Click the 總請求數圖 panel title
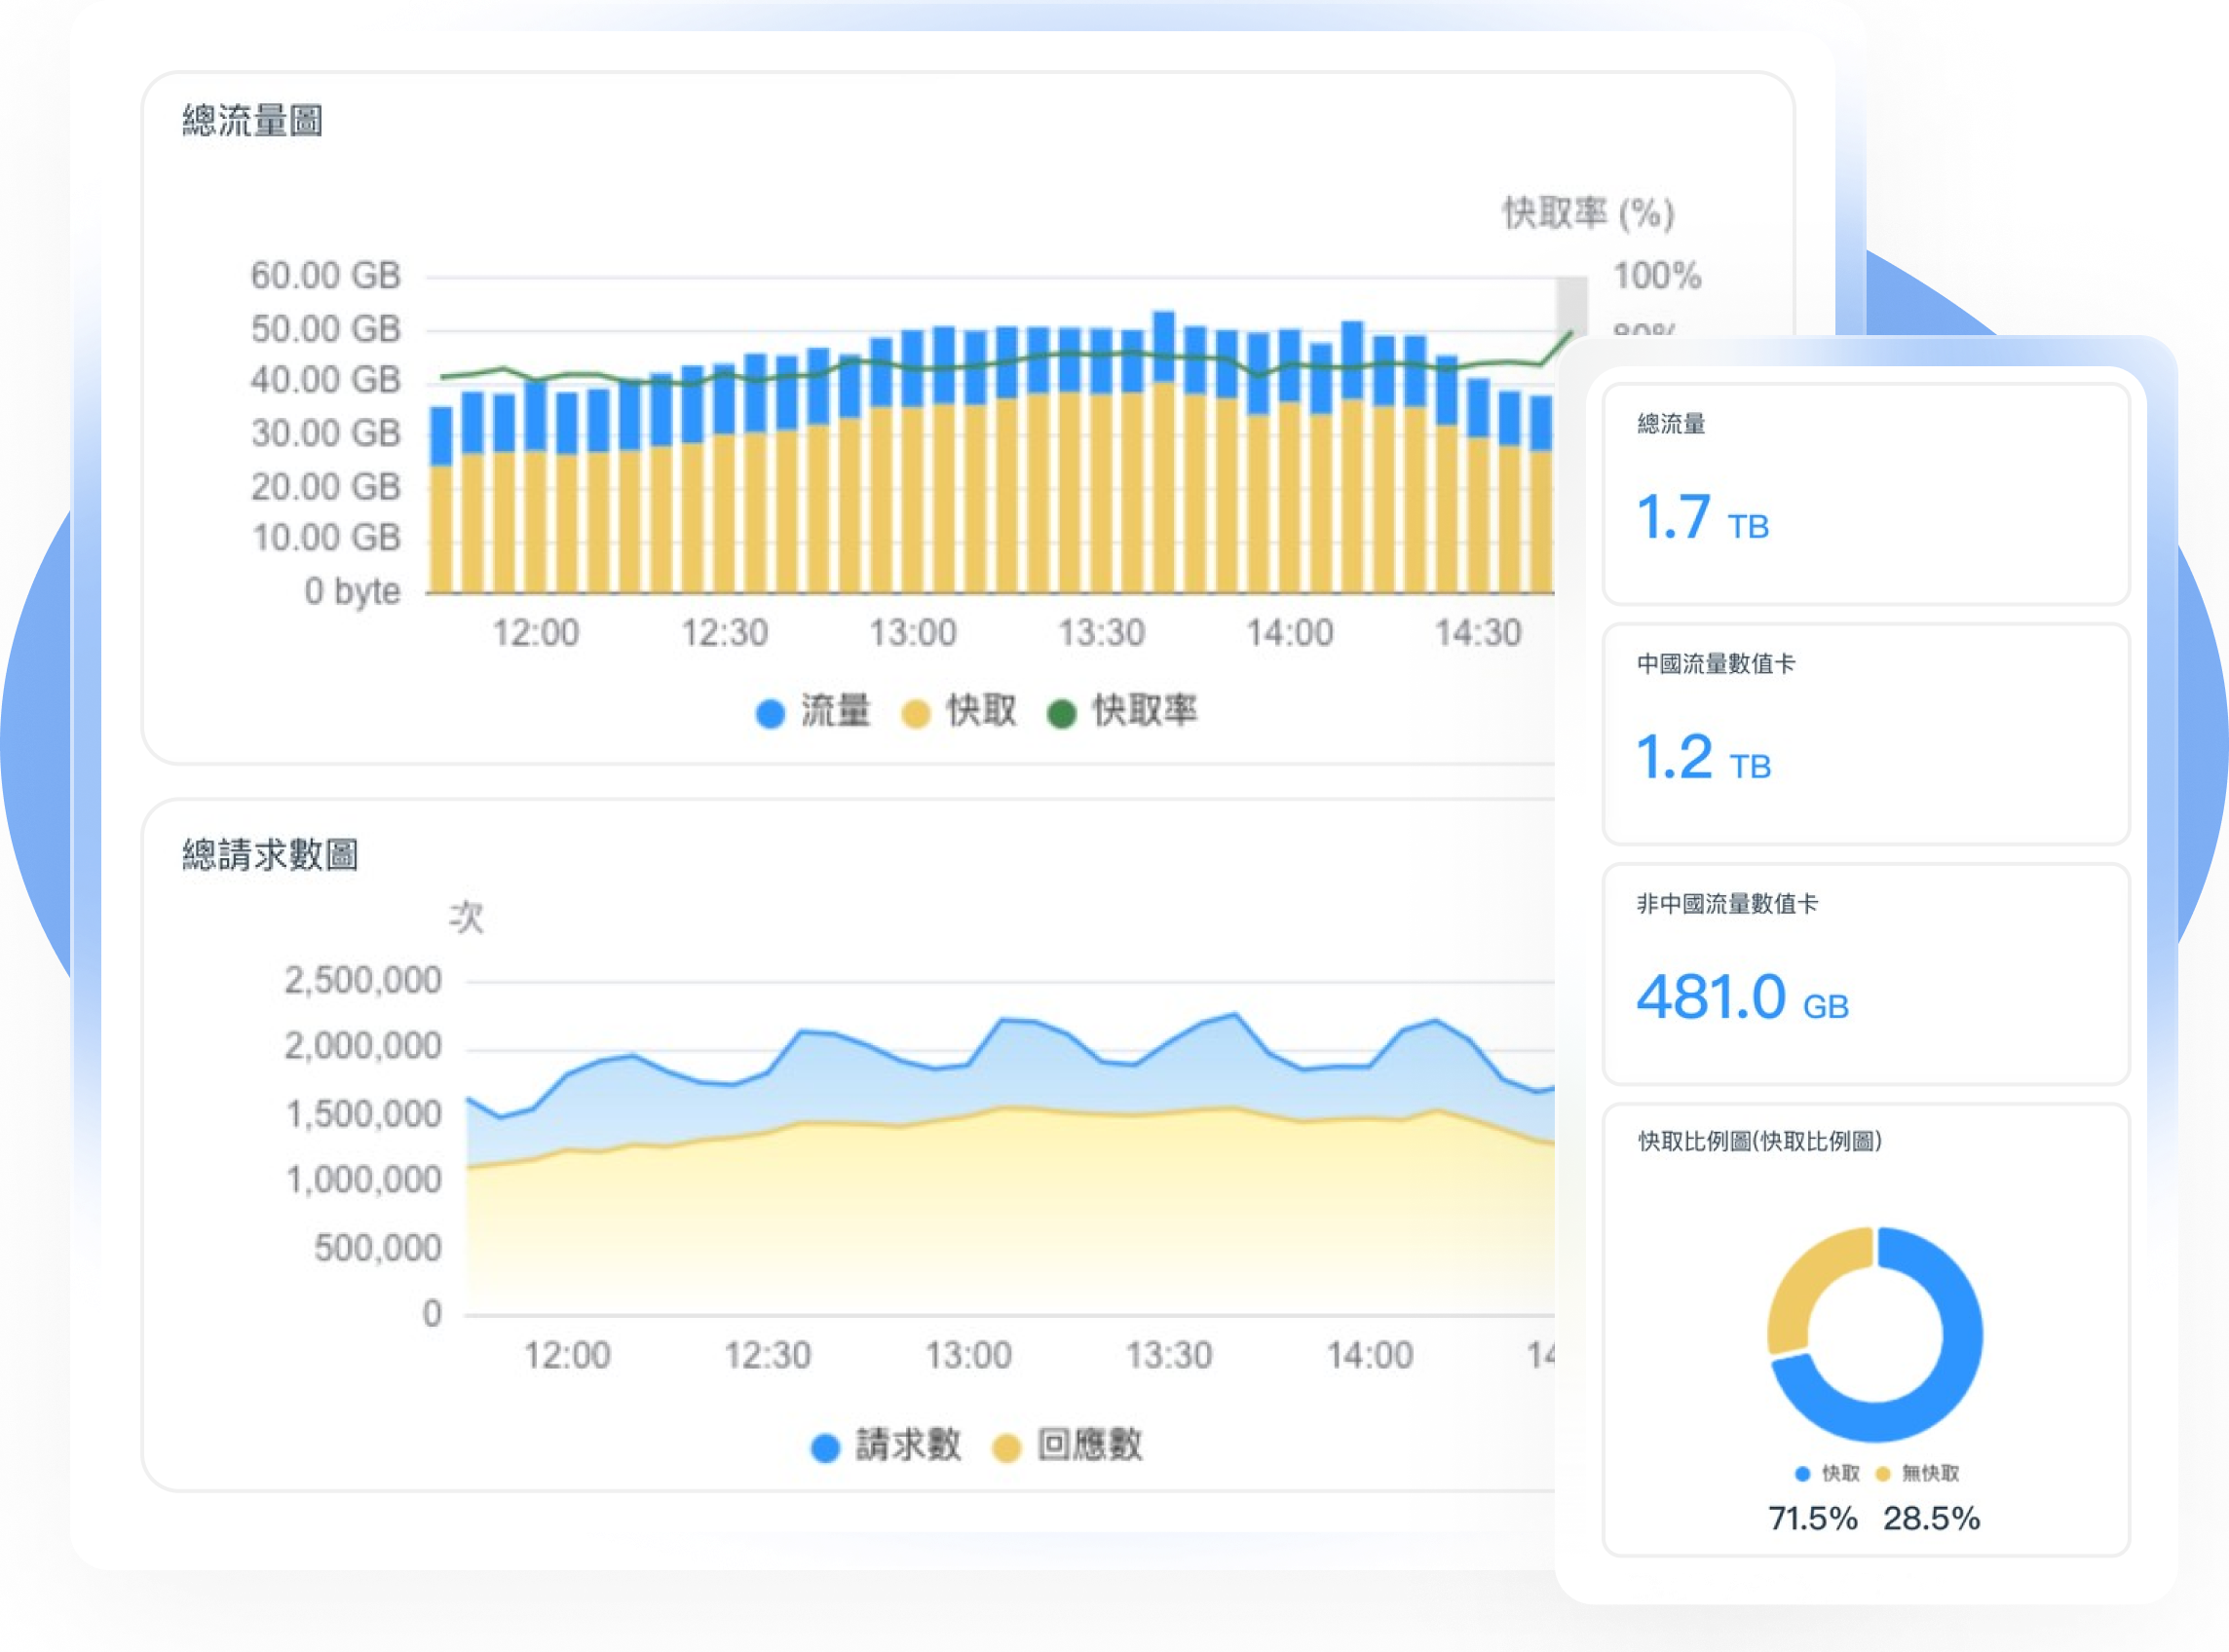 (x=270, y=856)
